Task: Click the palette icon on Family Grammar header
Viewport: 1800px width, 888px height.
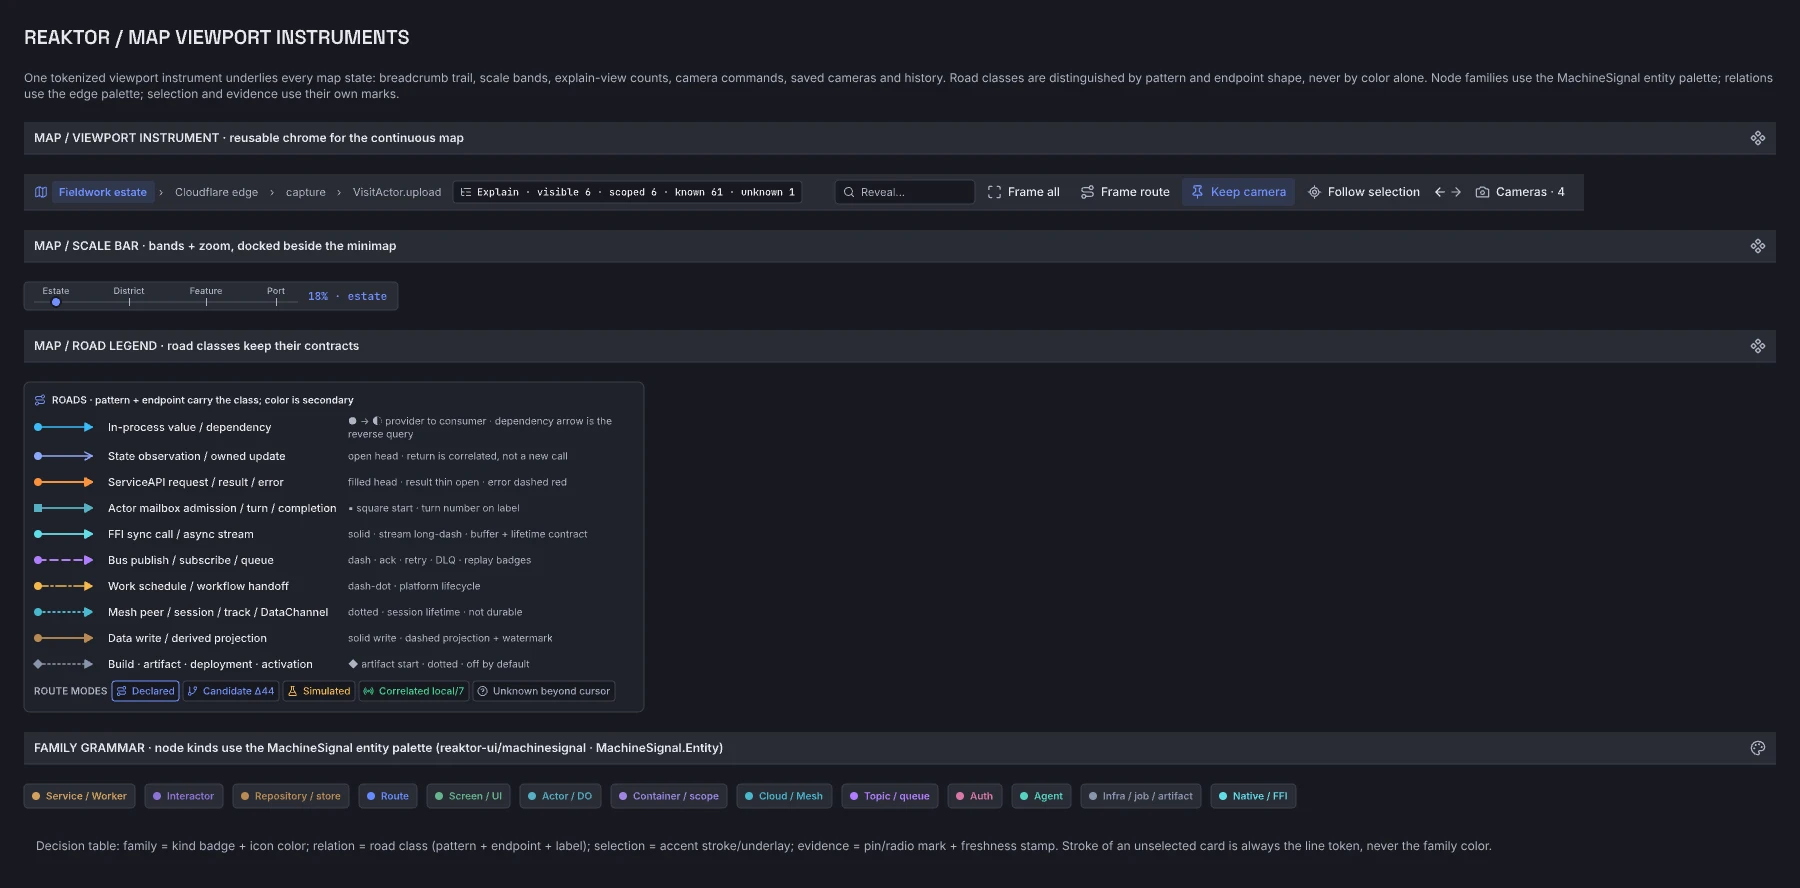Action: point(1758,748)
